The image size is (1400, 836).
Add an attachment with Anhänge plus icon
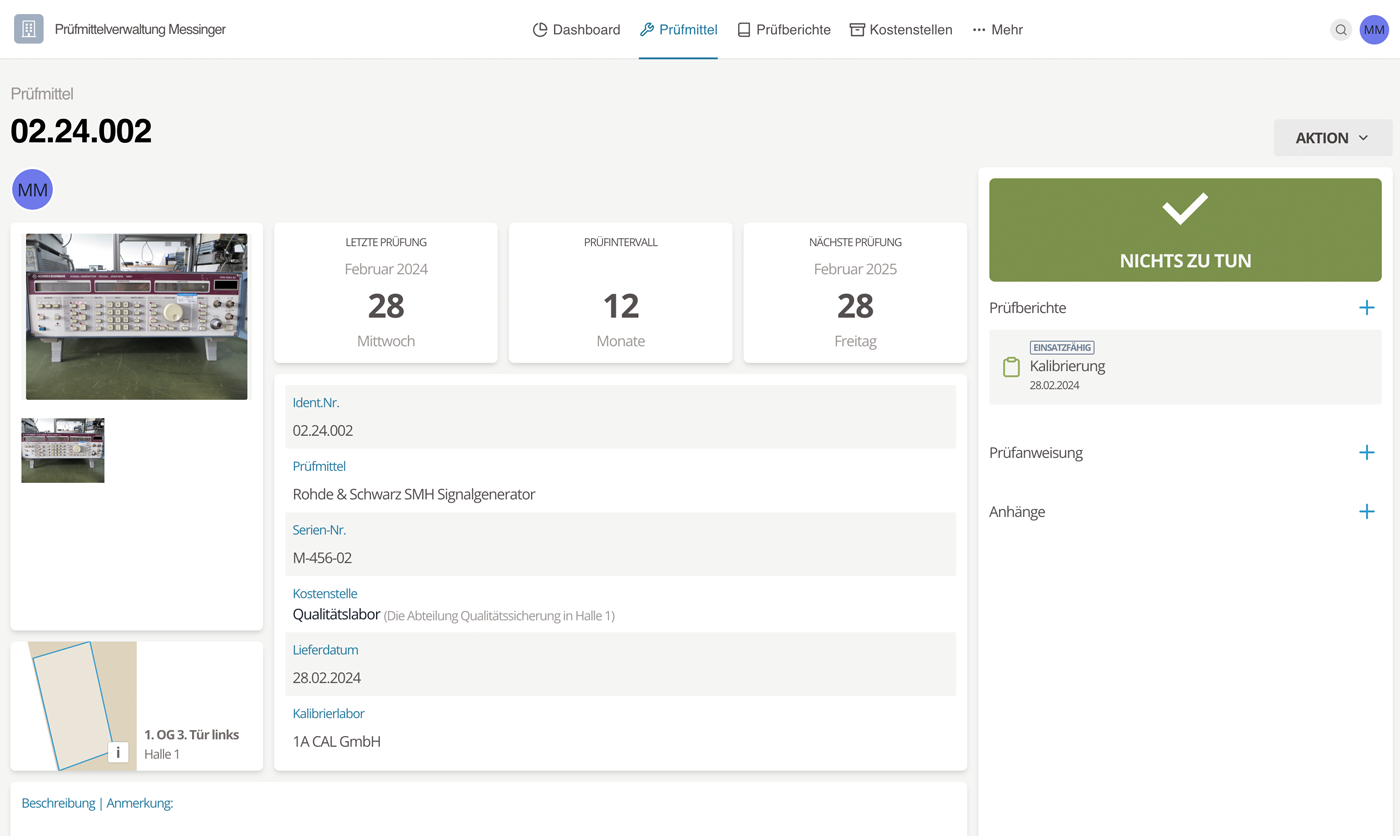[x=1367, y=512]
